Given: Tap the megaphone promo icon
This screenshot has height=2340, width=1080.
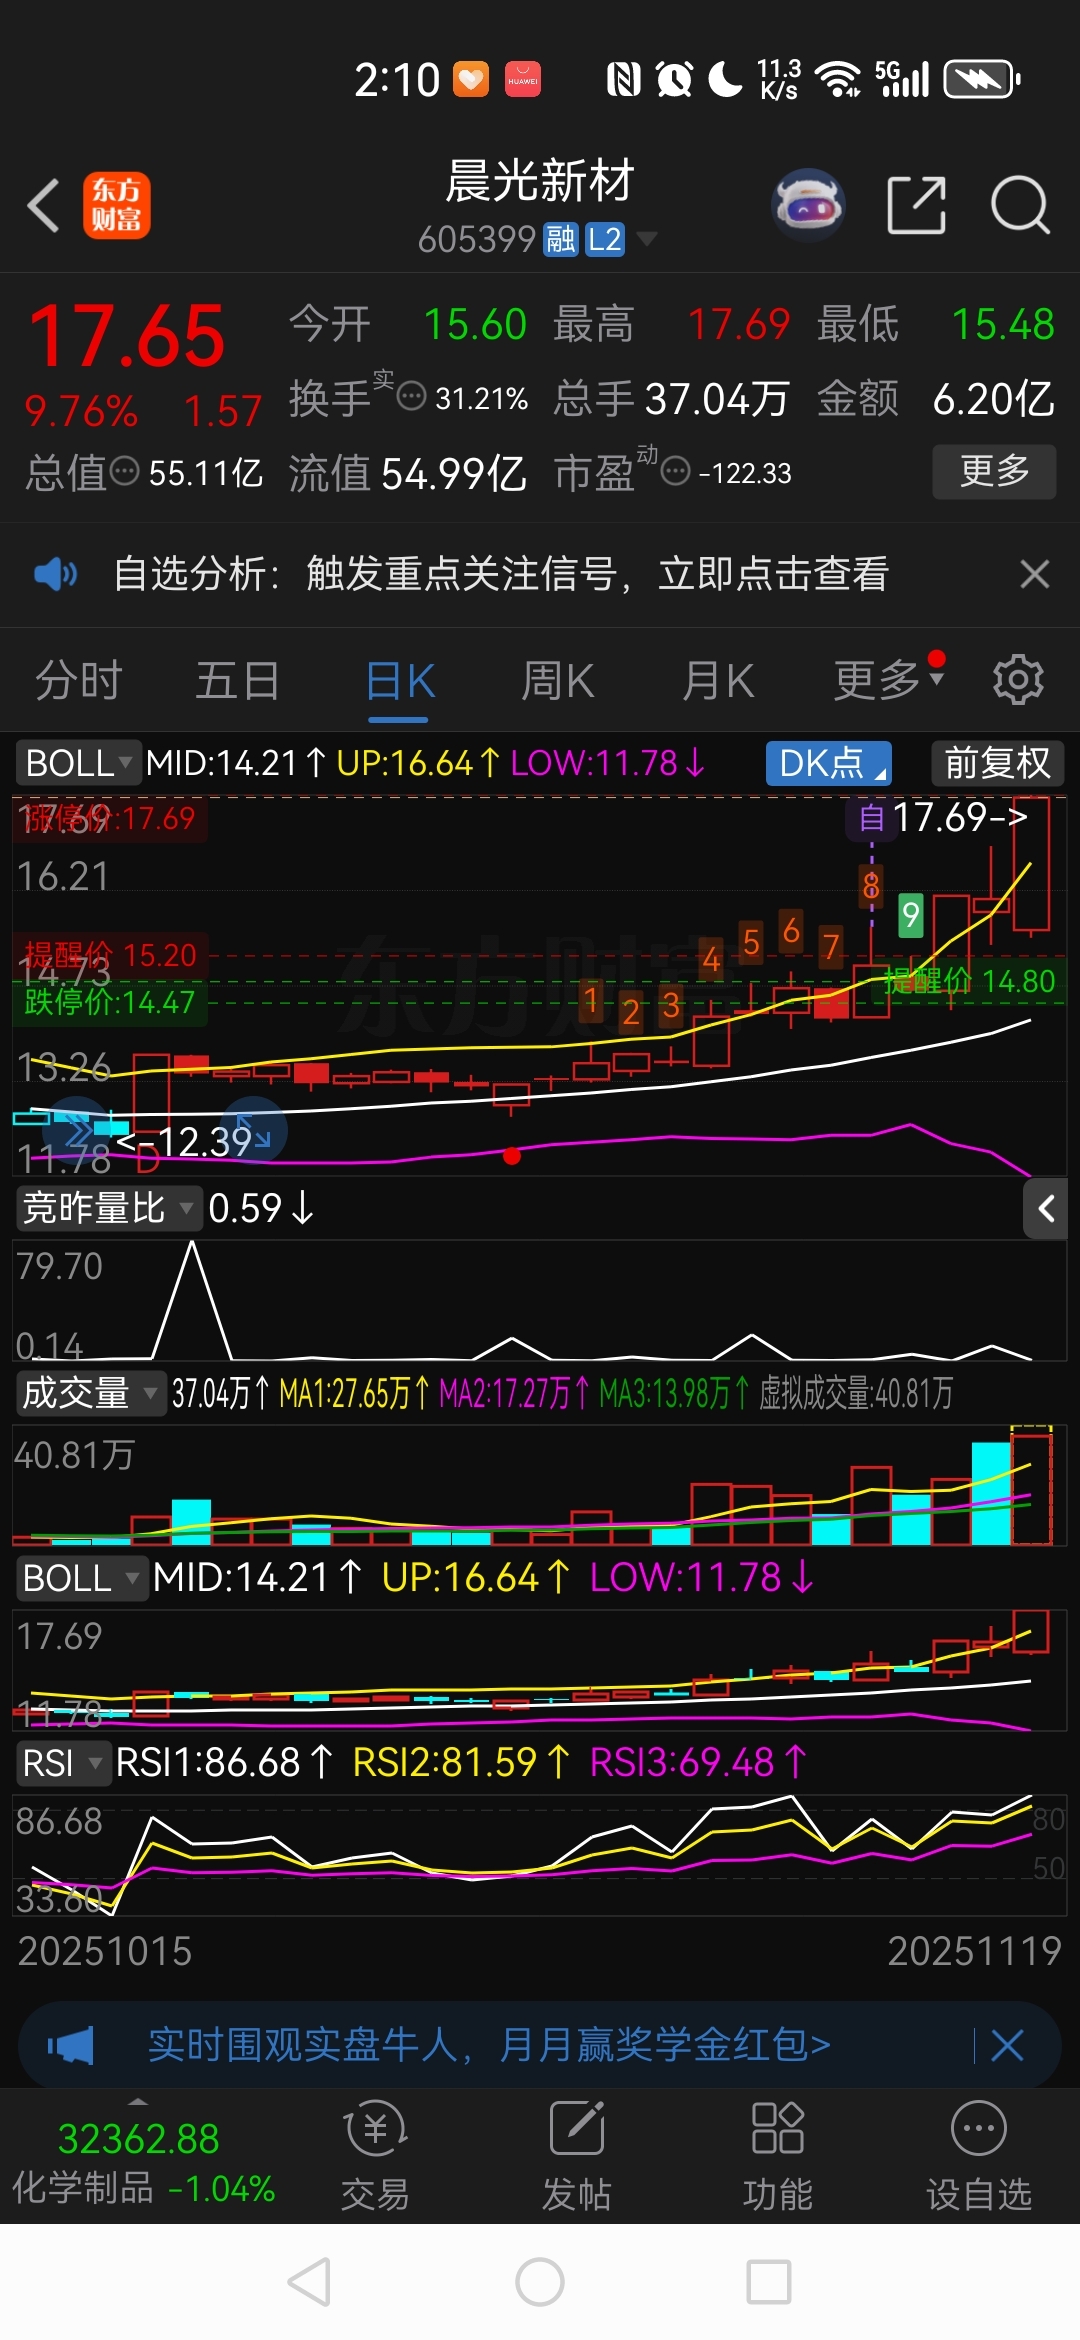Looking at the screenshot, I should [x=70, y=2046].
